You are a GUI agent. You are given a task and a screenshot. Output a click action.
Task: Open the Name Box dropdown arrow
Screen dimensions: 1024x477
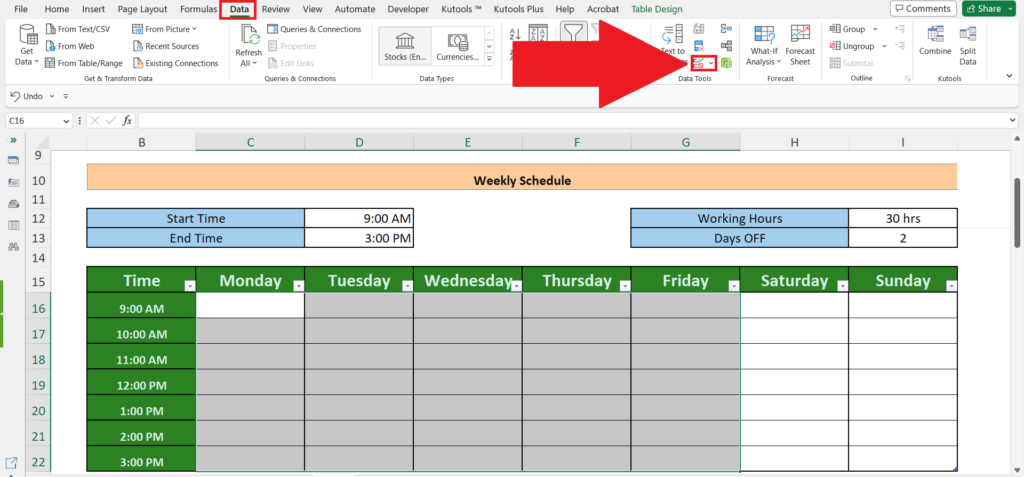click(66, 121)
